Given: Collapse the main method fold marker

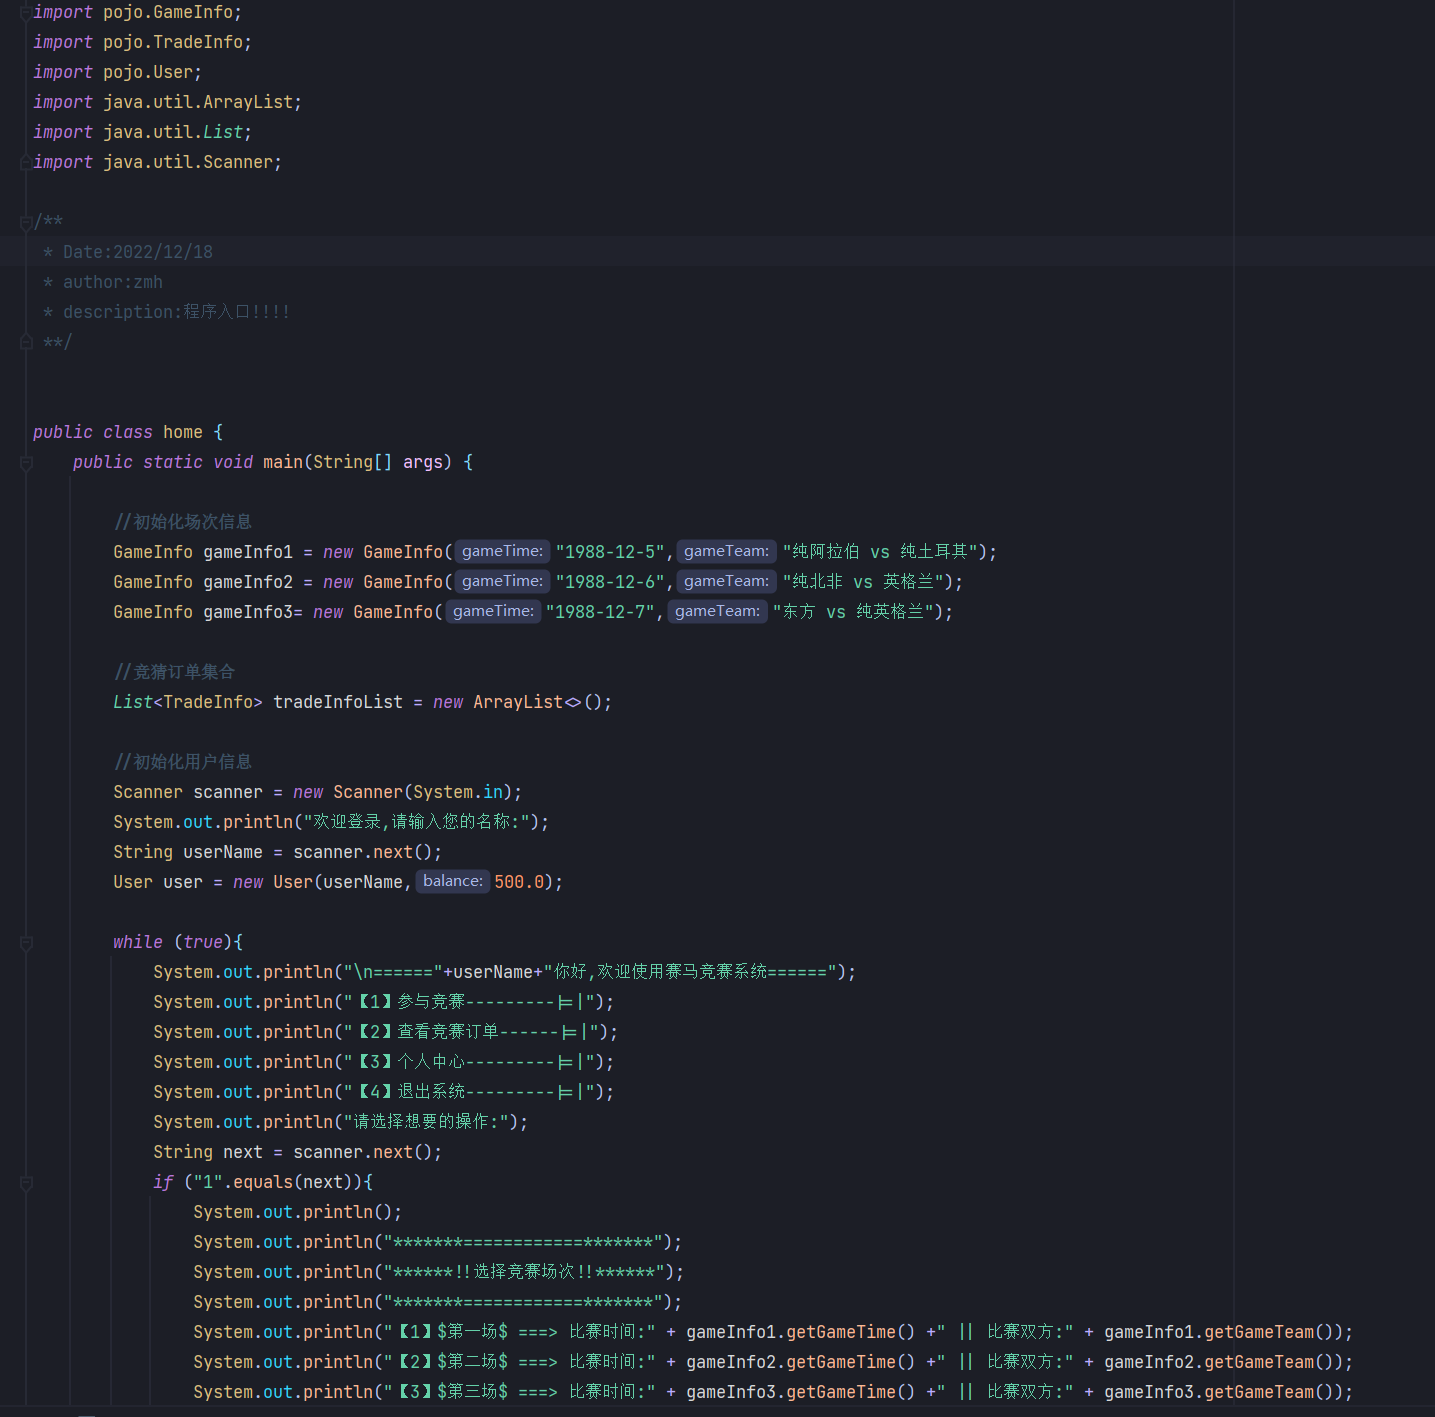Looking at the screenshot, I should point(26,463).
